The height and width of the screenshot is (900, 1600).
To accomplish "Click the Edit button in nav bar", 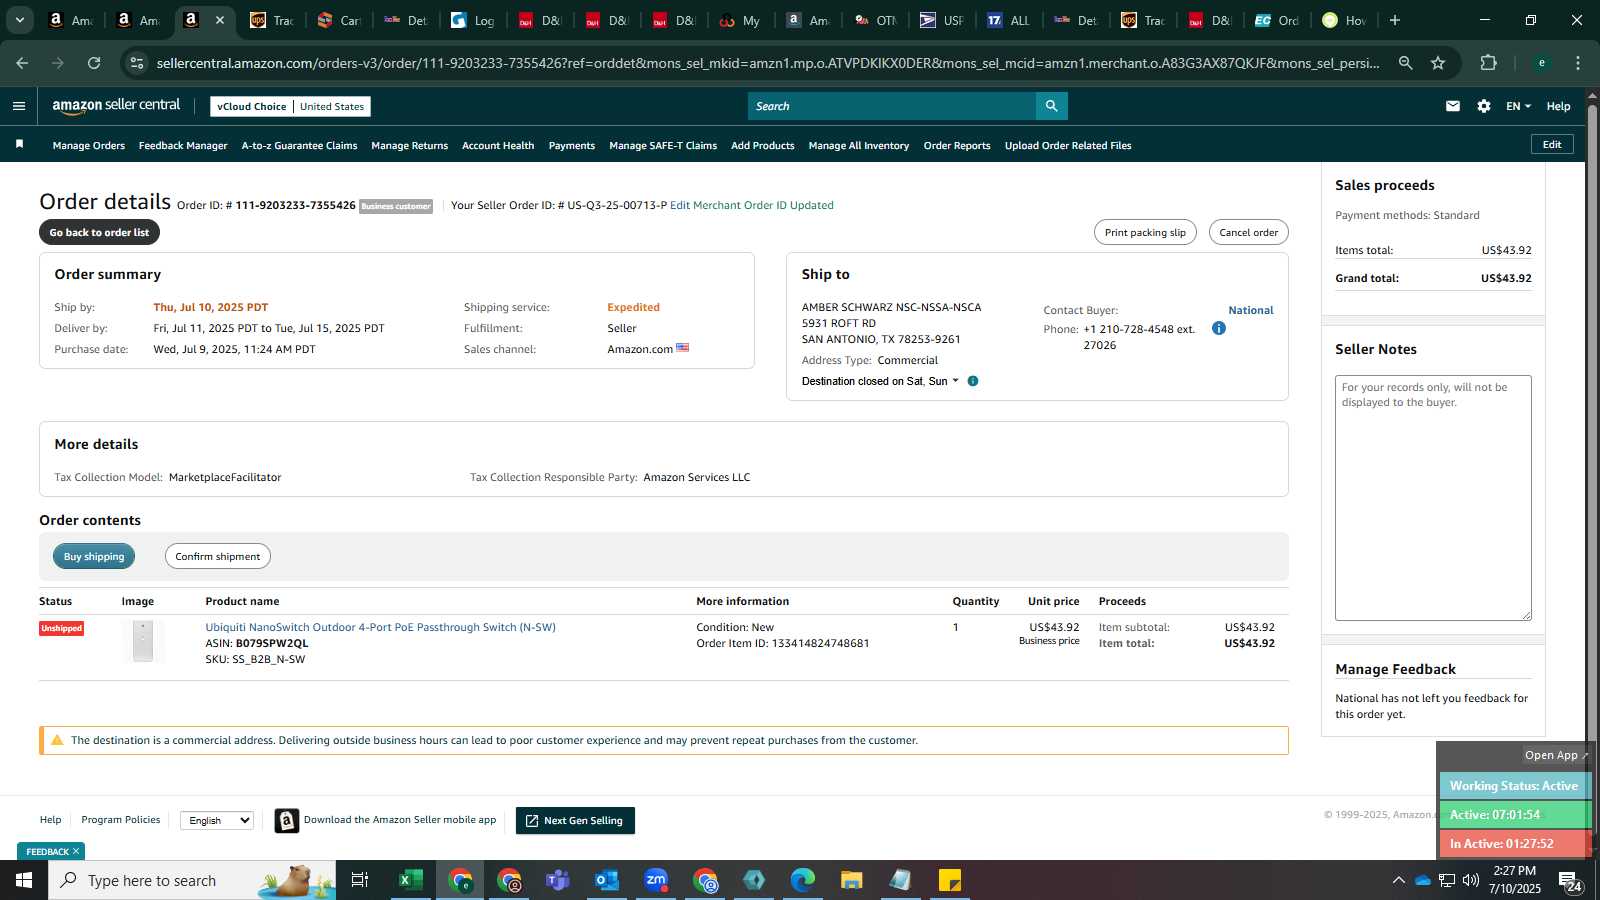I will pos(1552,144).
